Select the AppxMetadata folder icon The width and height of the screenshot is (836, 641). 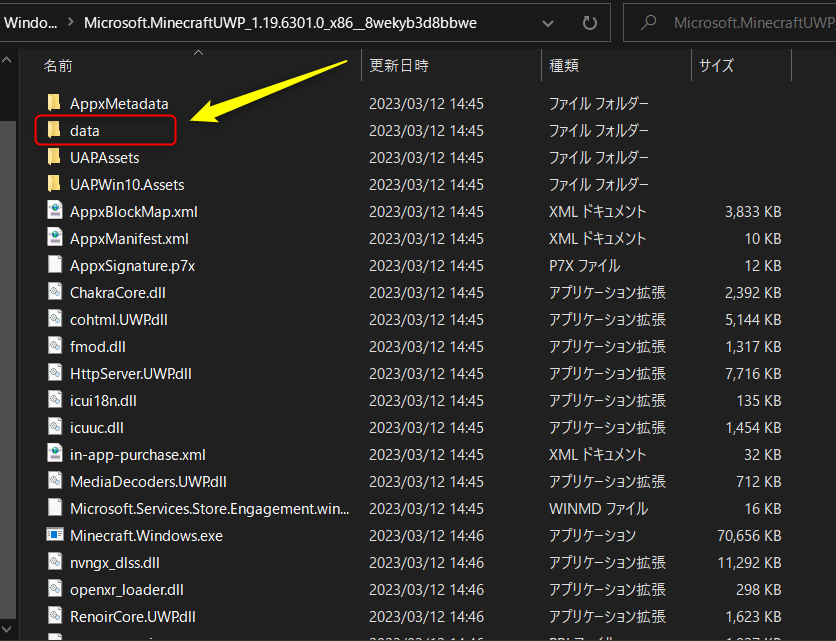tap(54, 103)
